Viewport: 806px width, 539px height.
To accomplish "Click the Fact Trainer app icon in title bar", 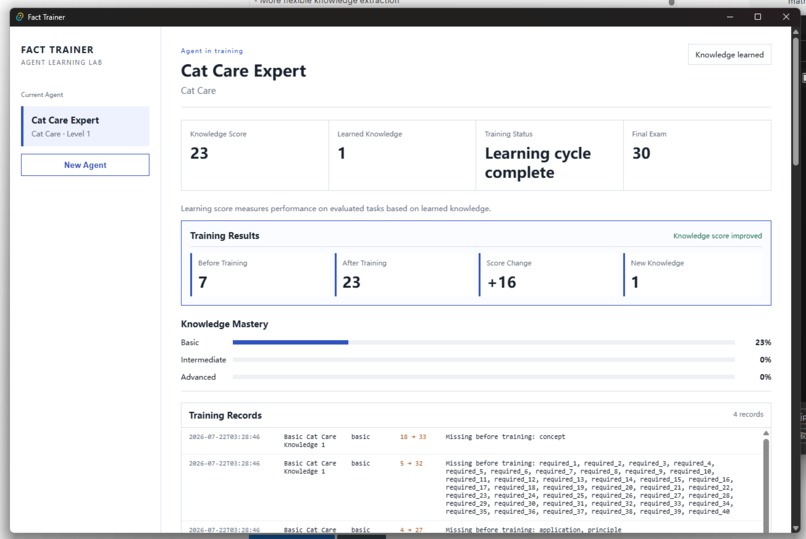I will pyautogui.click(x=20, y=17).
